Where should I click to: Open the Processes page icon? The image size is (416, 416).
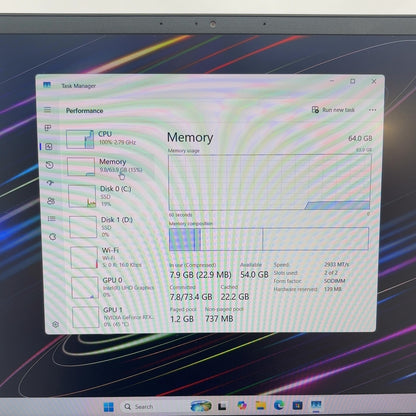tap(48, 128)
